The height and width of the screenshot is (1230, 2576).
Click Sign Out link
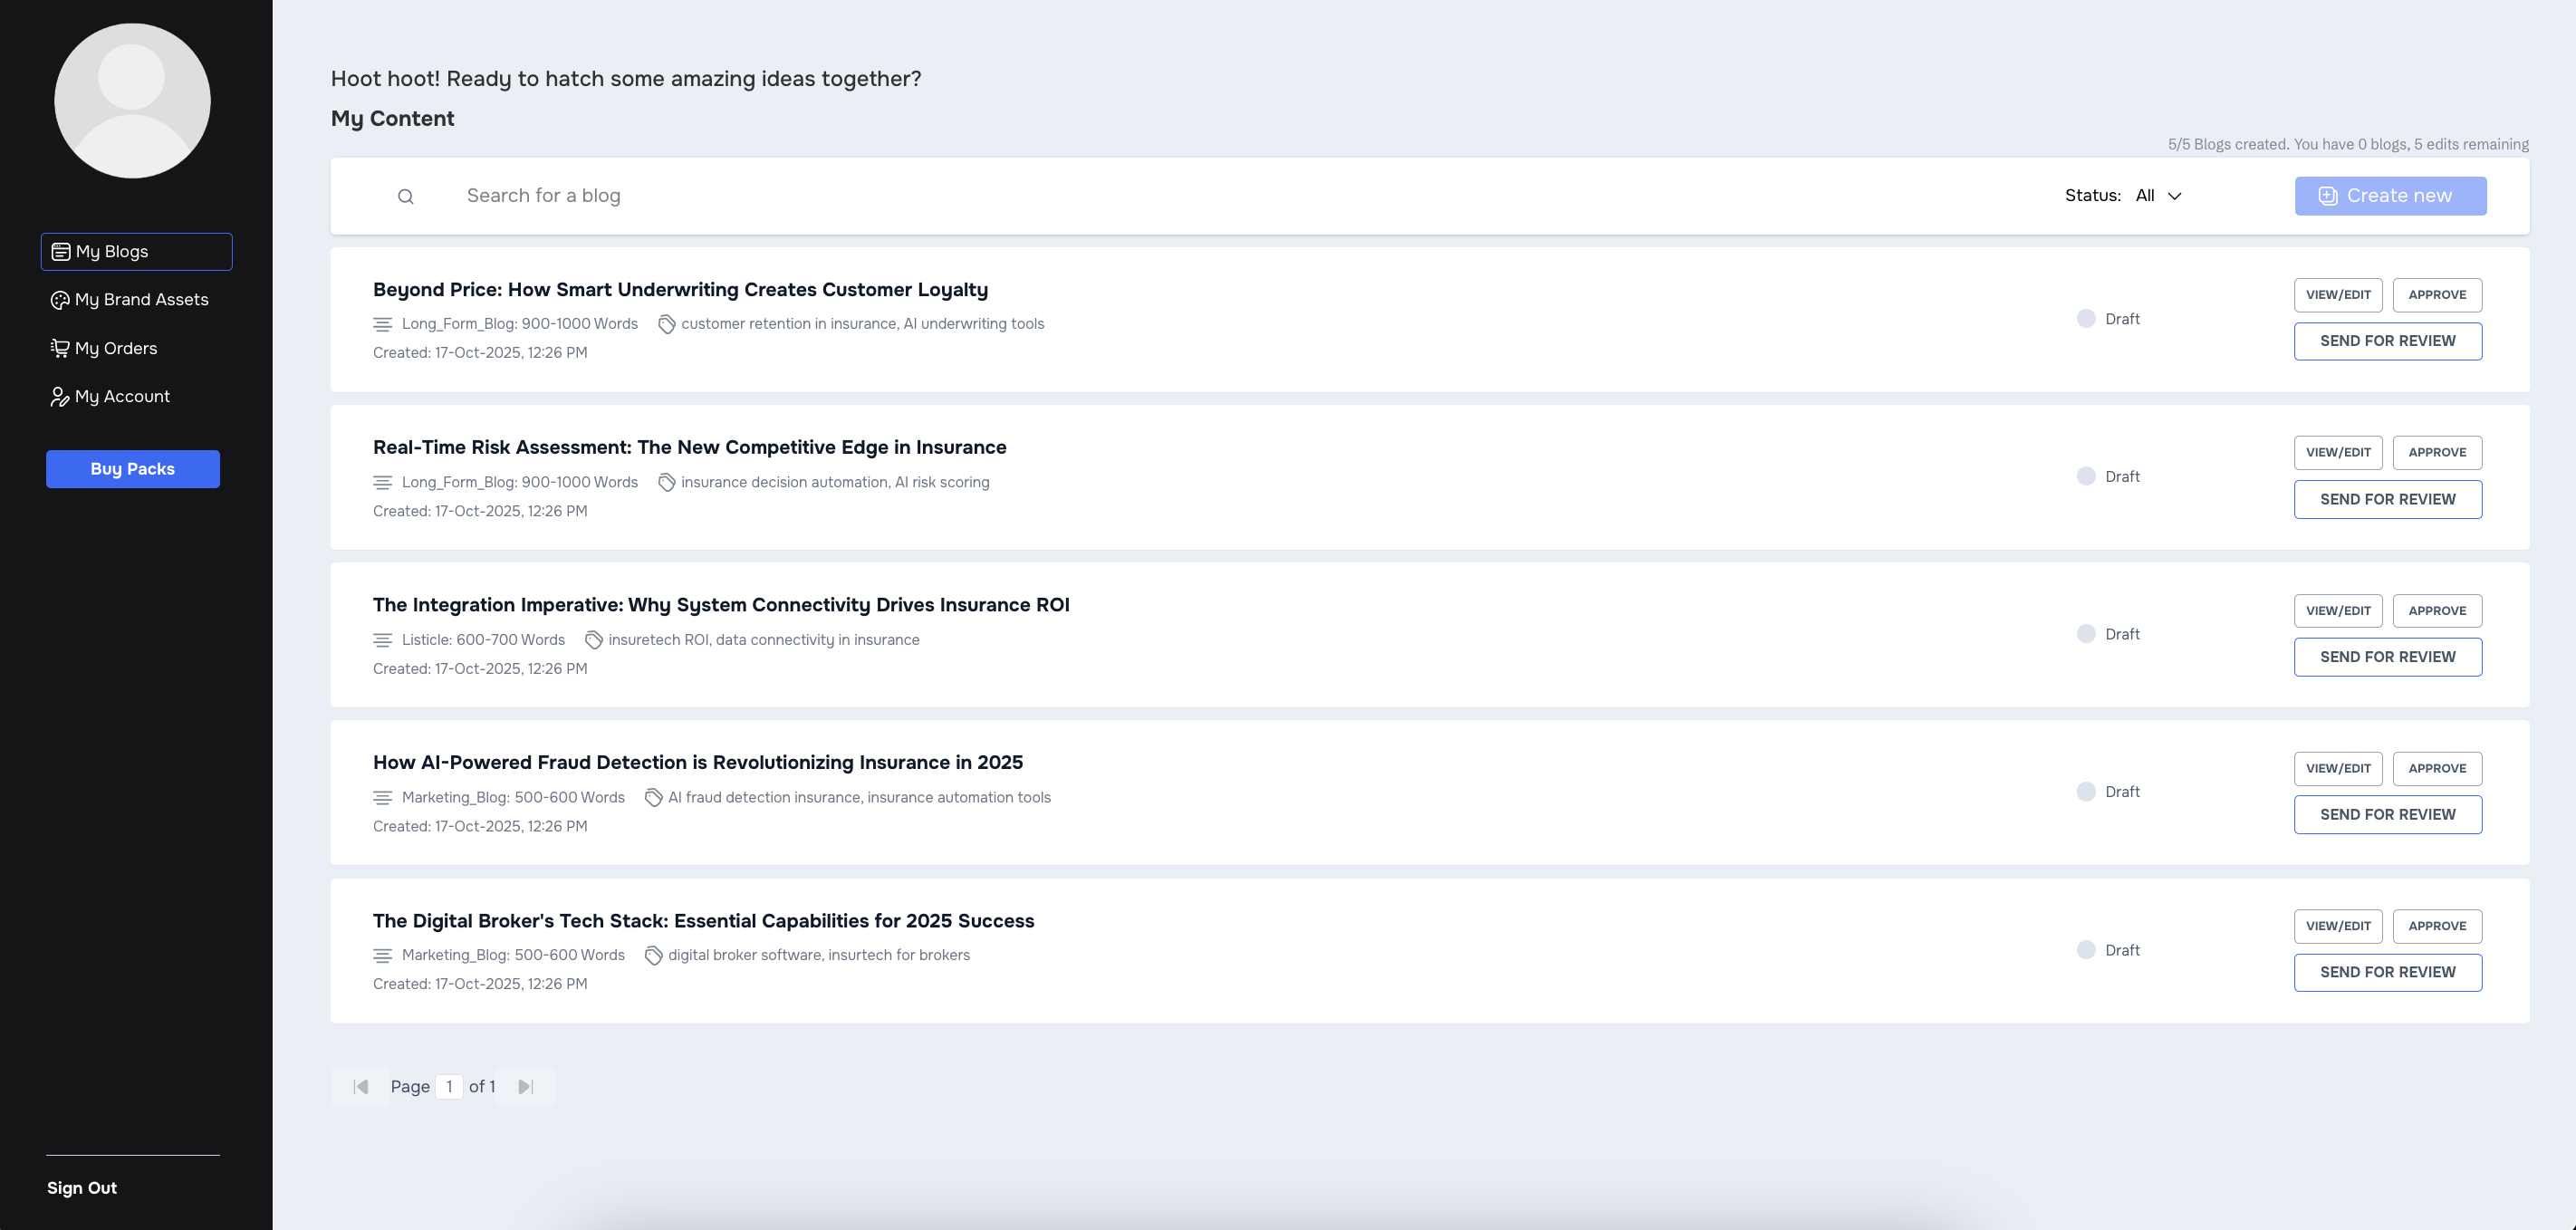[82, 1188]
